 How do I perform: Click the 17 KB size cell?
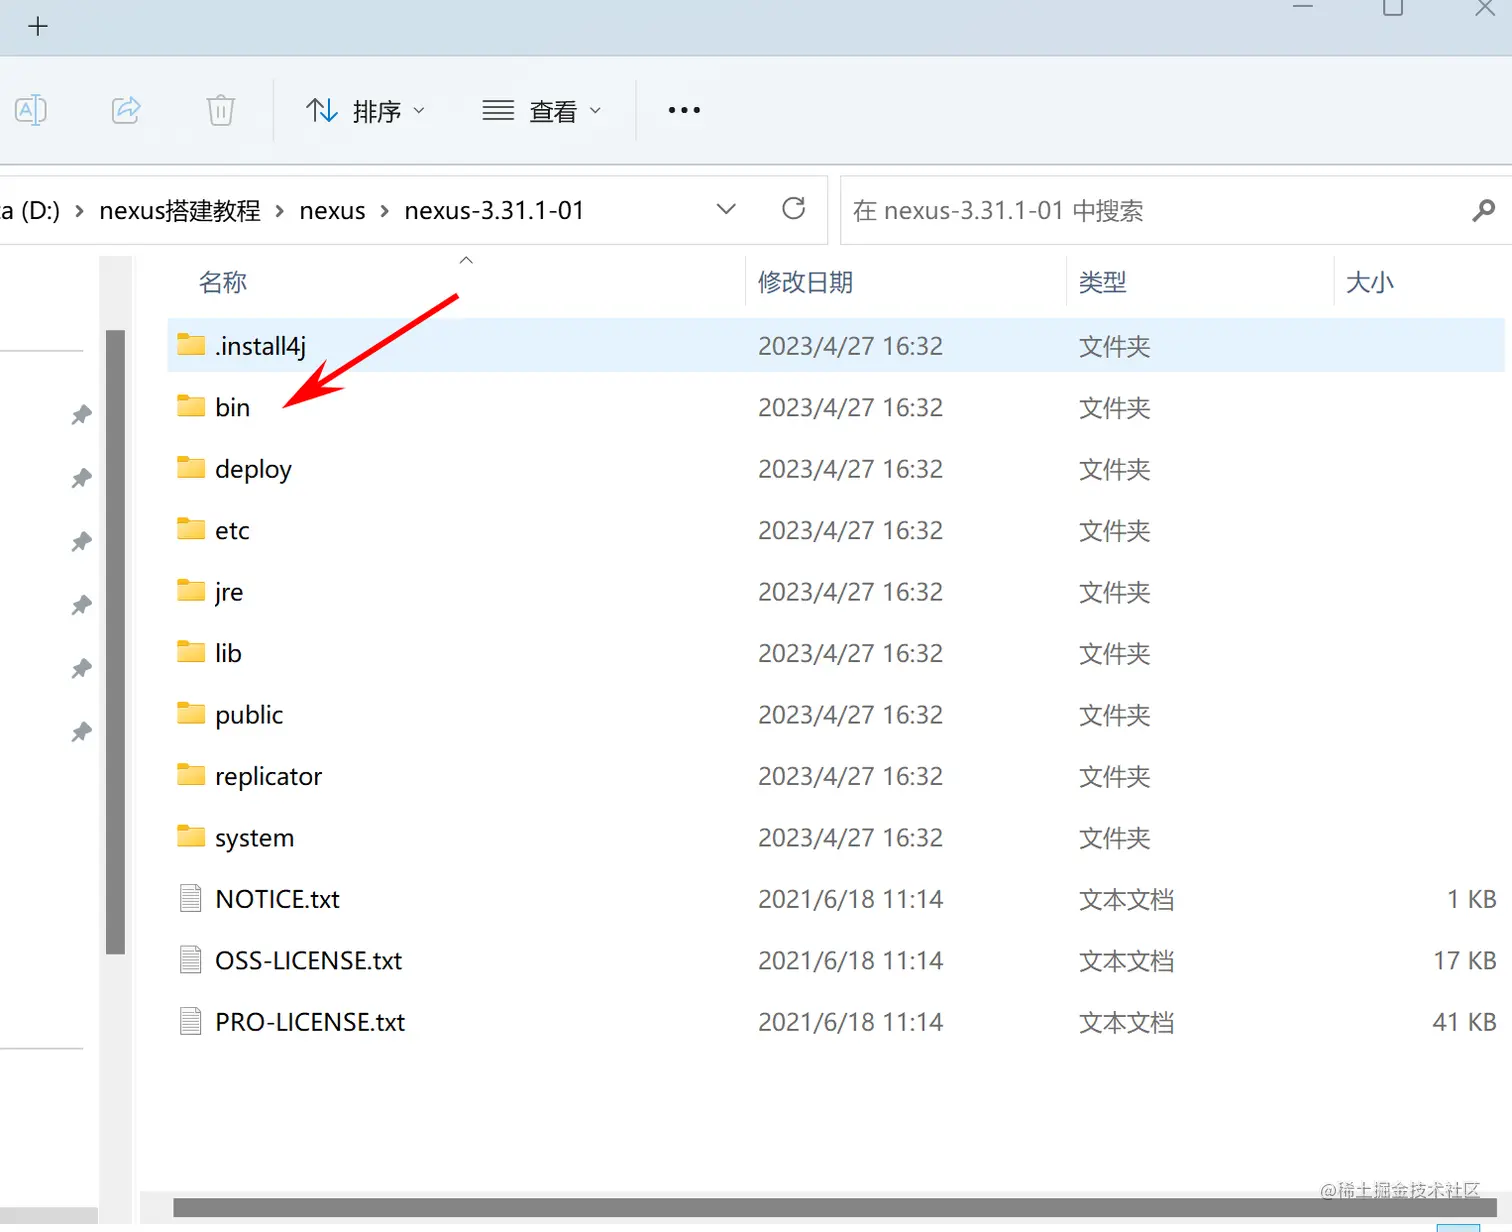pos(1465,961)
